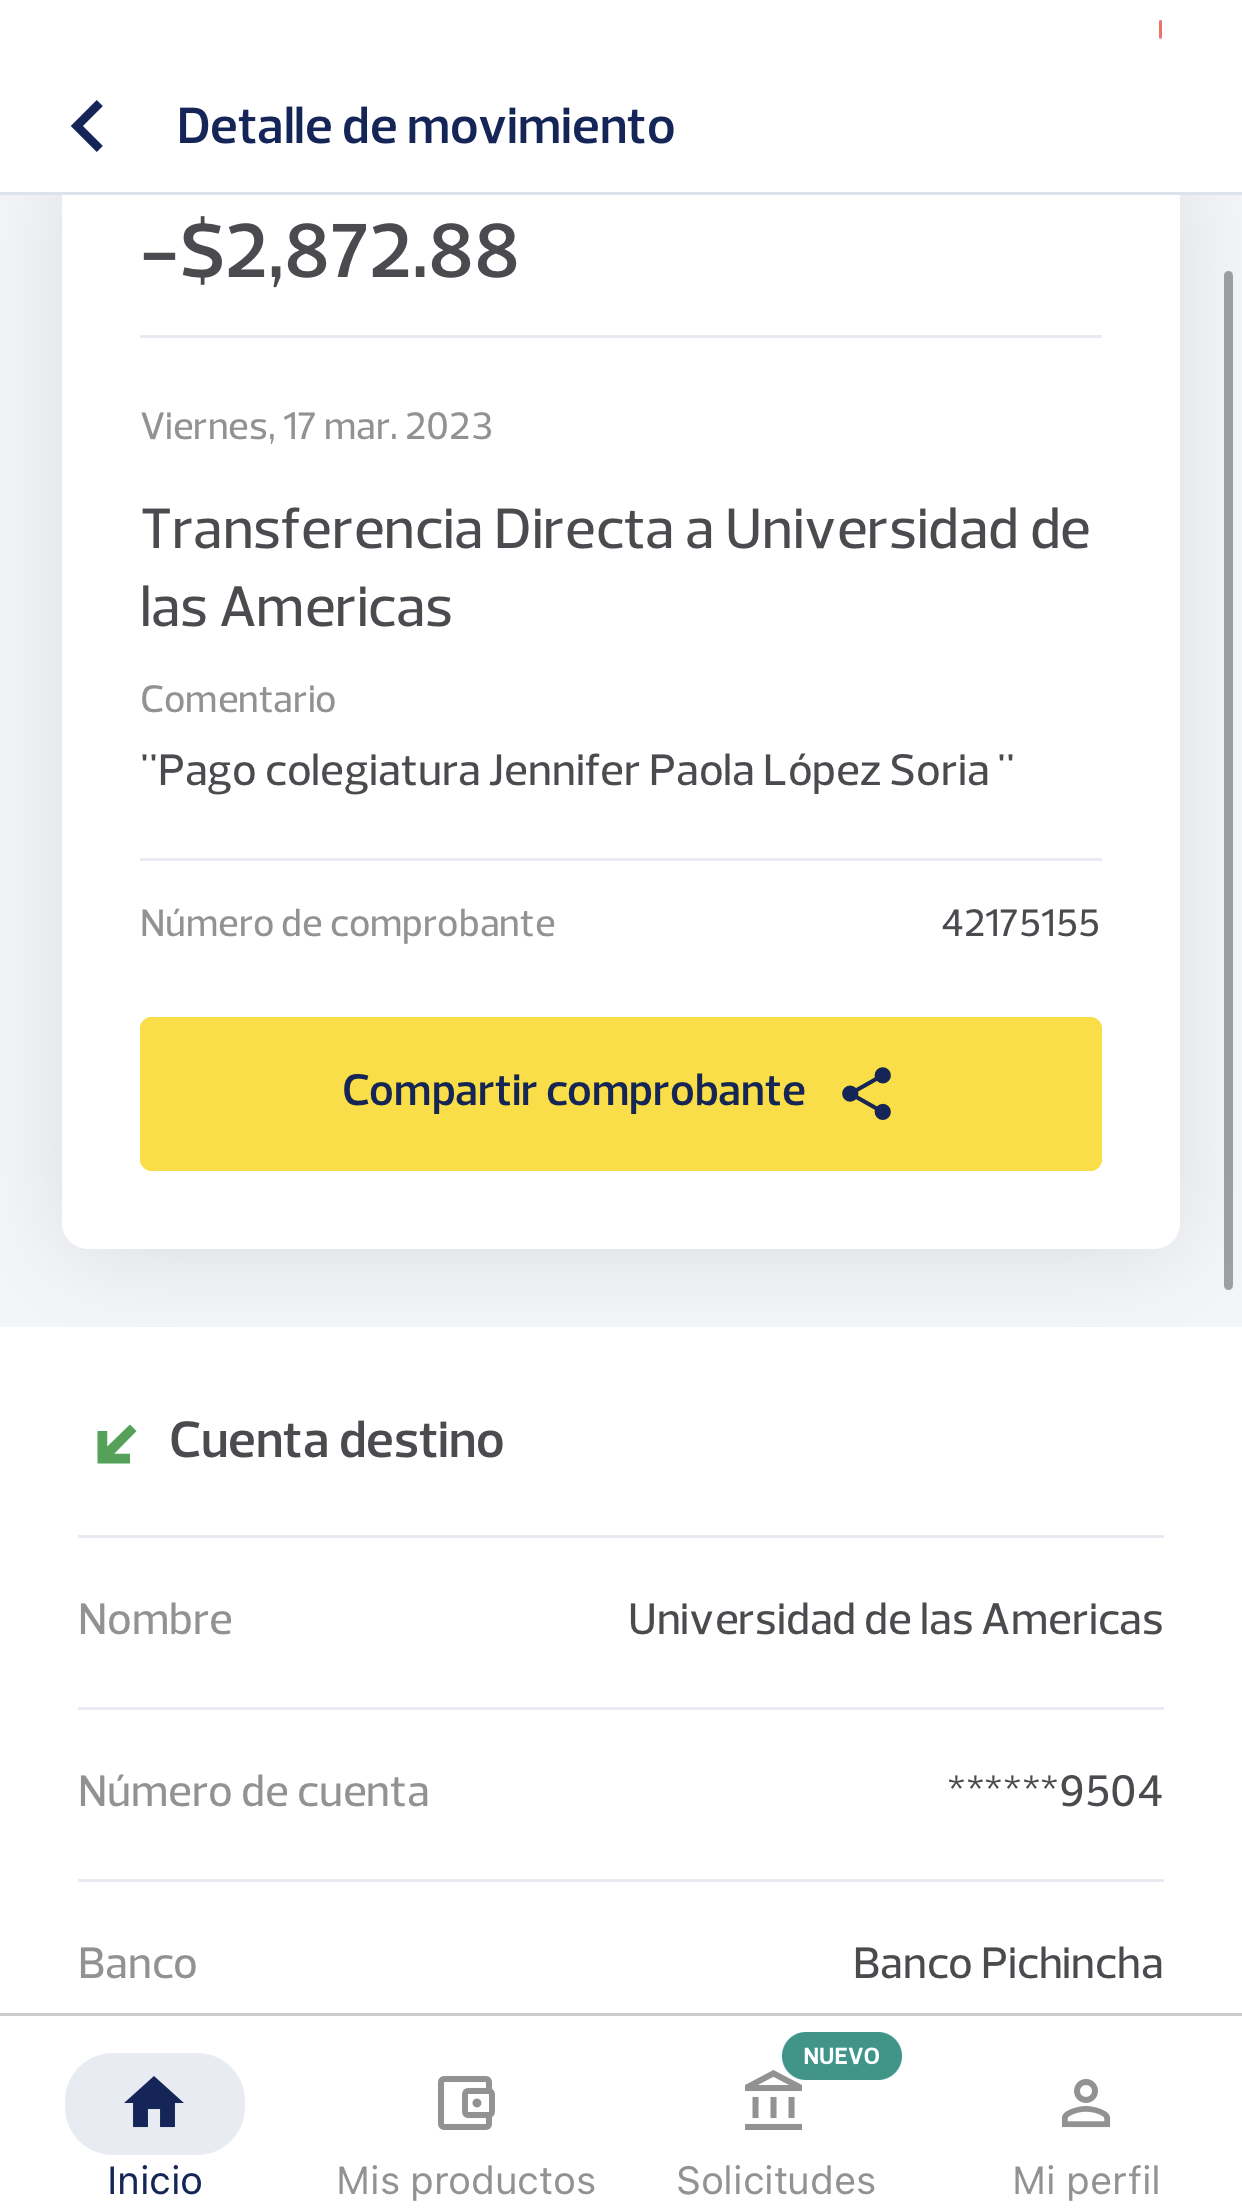Tap the Banco Pichincha bank value
This screenshot has width=1242, height=2208.
[x=1007, y=1964]
